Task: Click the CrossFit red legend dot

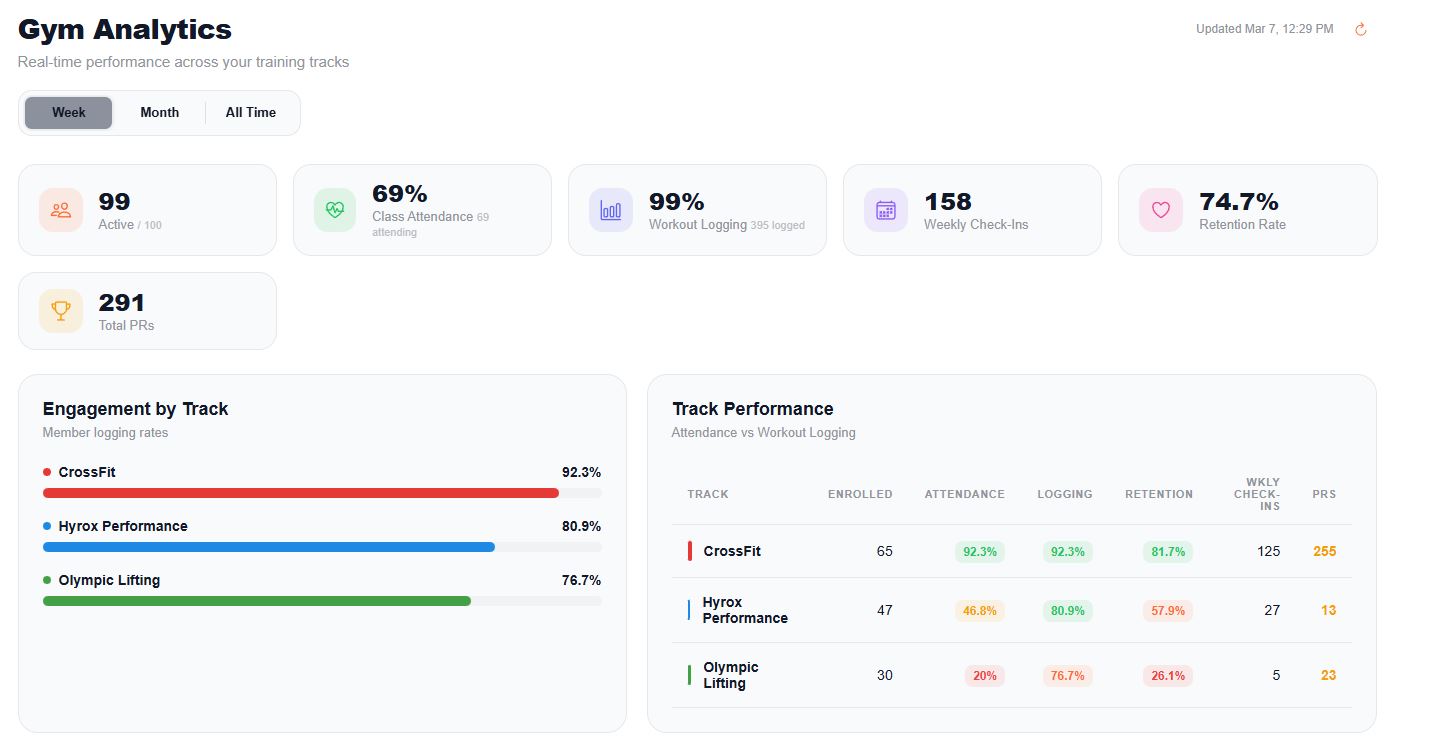Action: click(x=45, y=471)
